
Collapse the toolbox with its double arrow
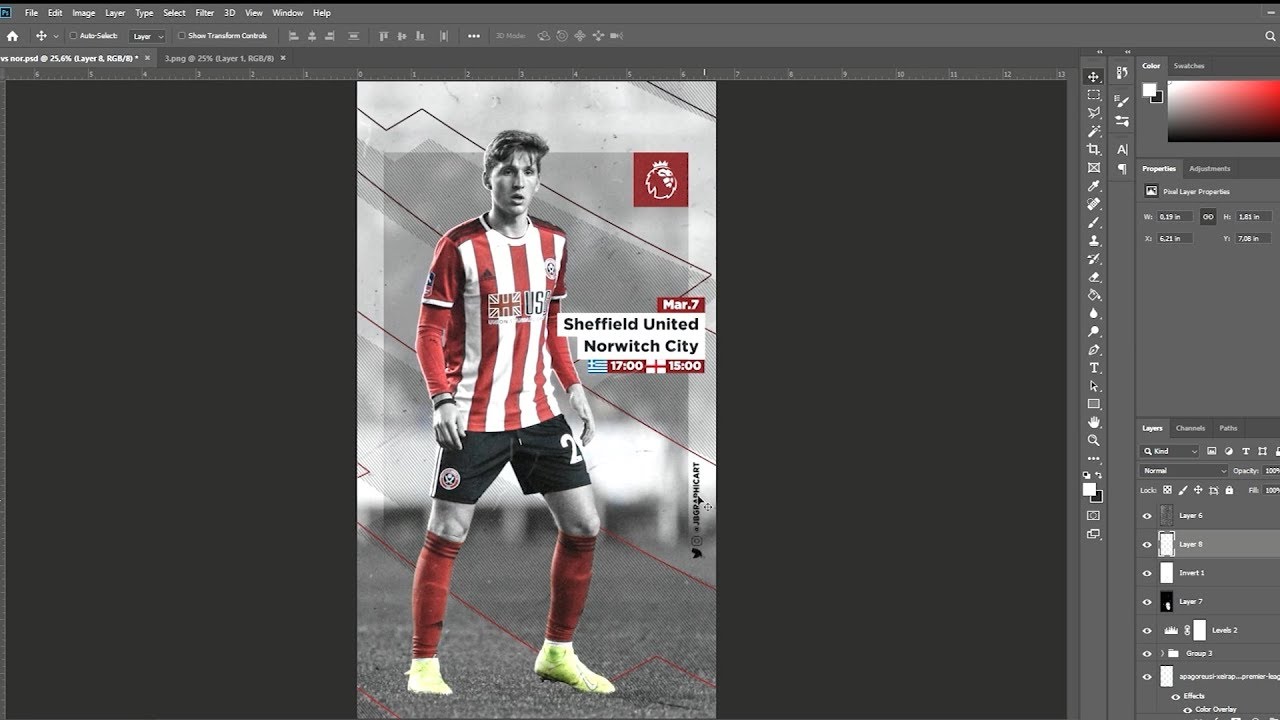point(1099,52)
